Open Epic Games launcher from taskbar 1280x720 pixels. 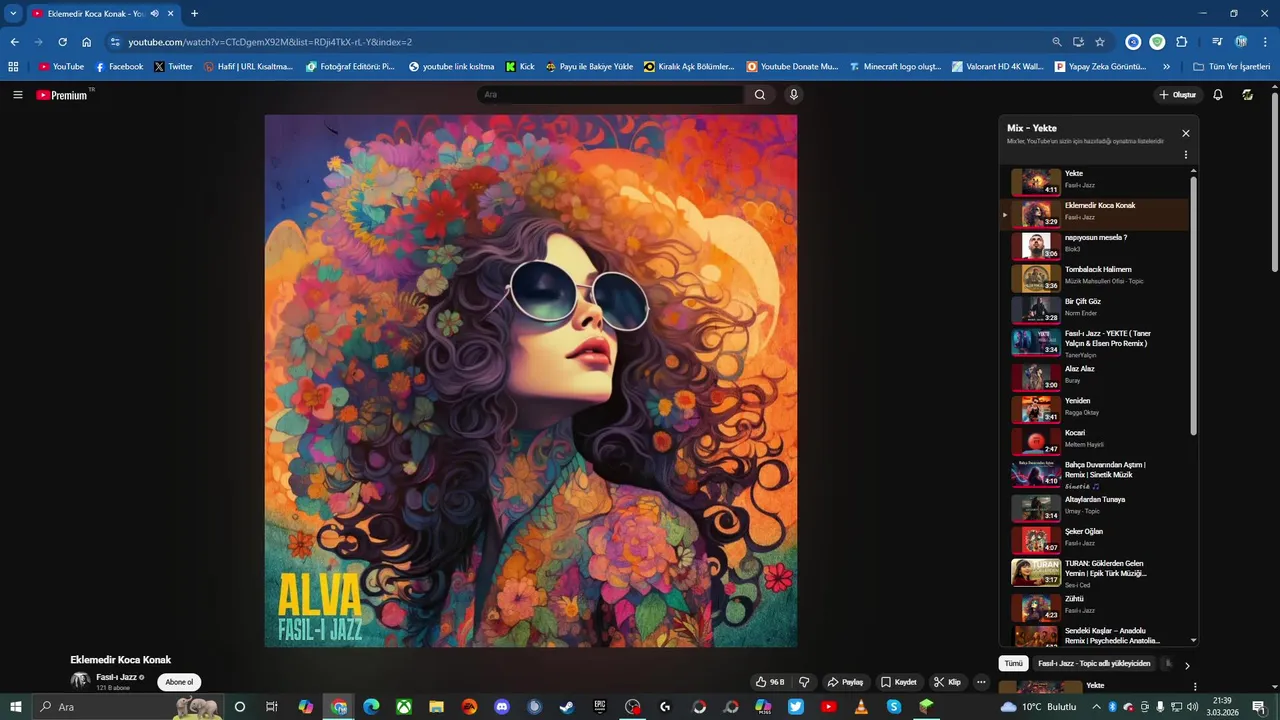point(600,707)
